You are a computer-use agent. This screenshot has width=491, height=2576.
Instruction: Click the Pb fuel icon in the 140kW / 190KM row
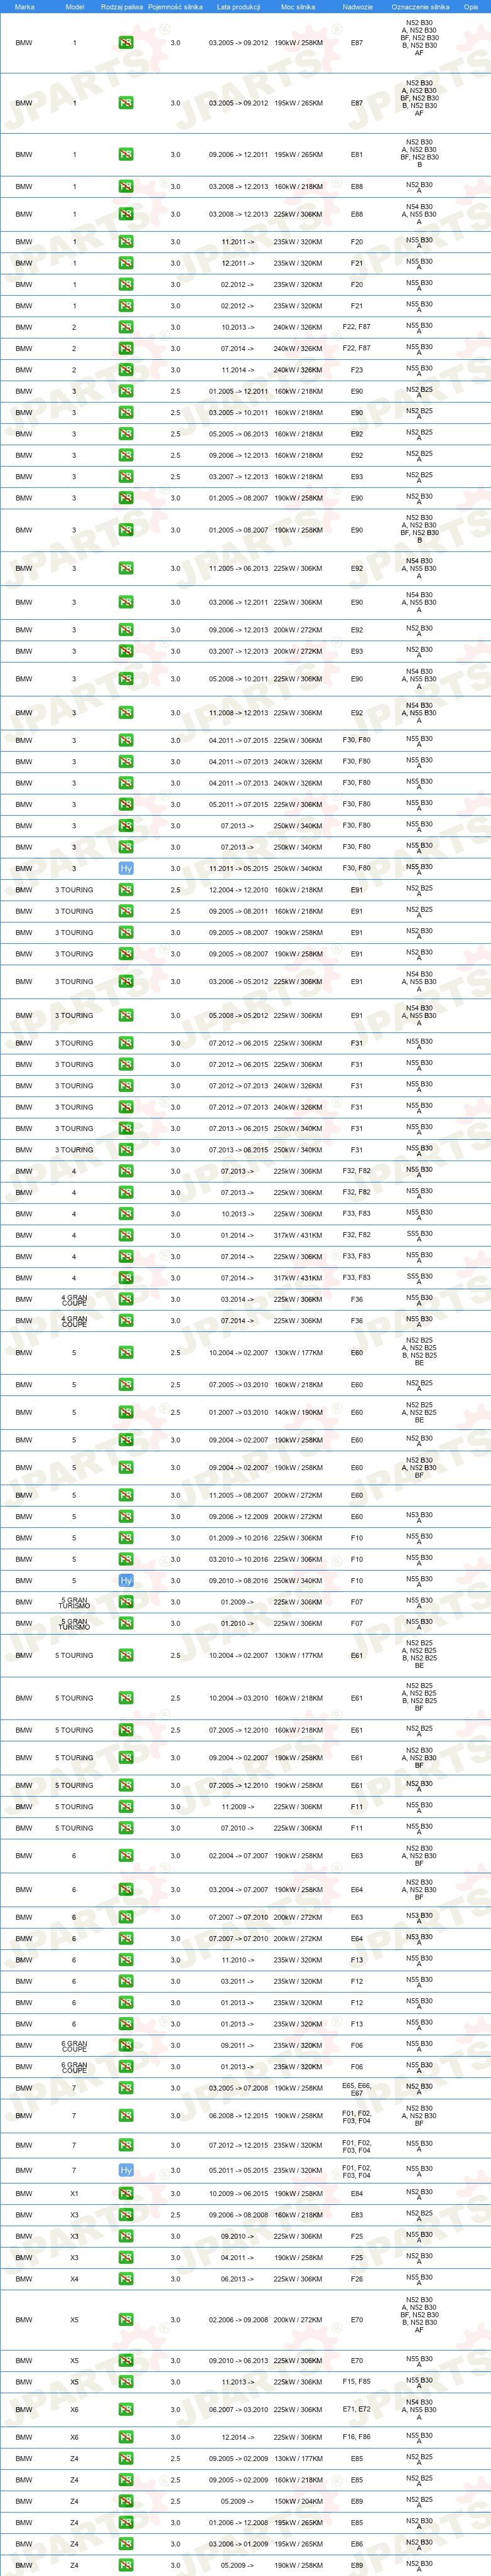coord(126,1412)
